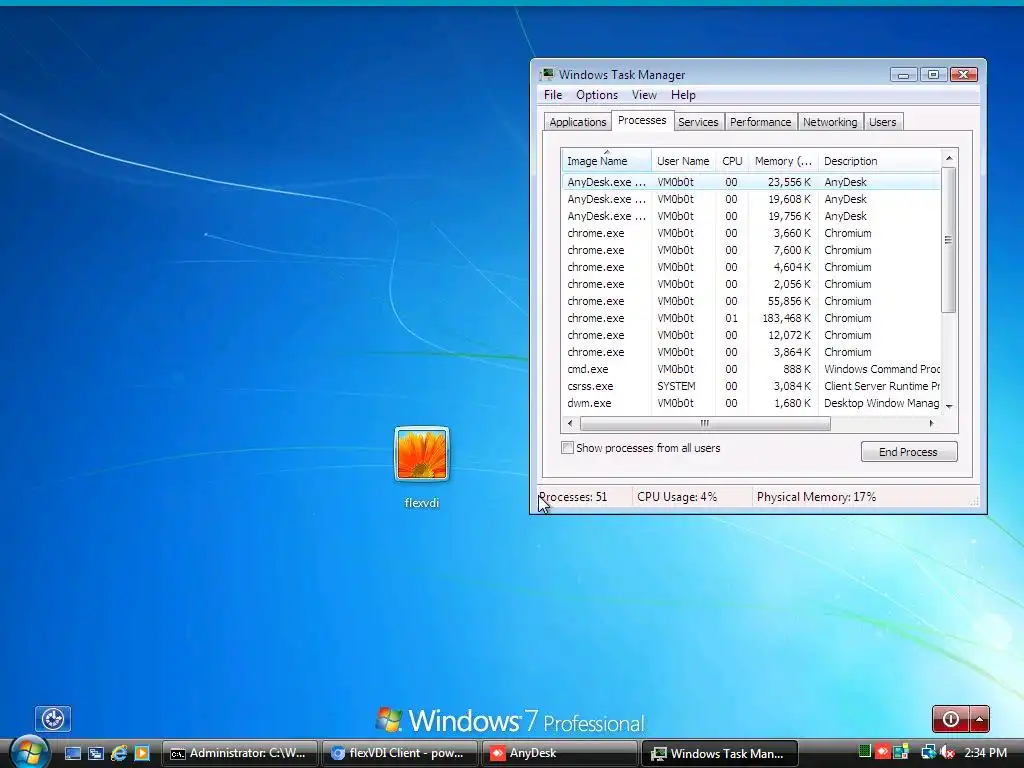Select chrome.exe row using 55,856 K

pos(751,301)
